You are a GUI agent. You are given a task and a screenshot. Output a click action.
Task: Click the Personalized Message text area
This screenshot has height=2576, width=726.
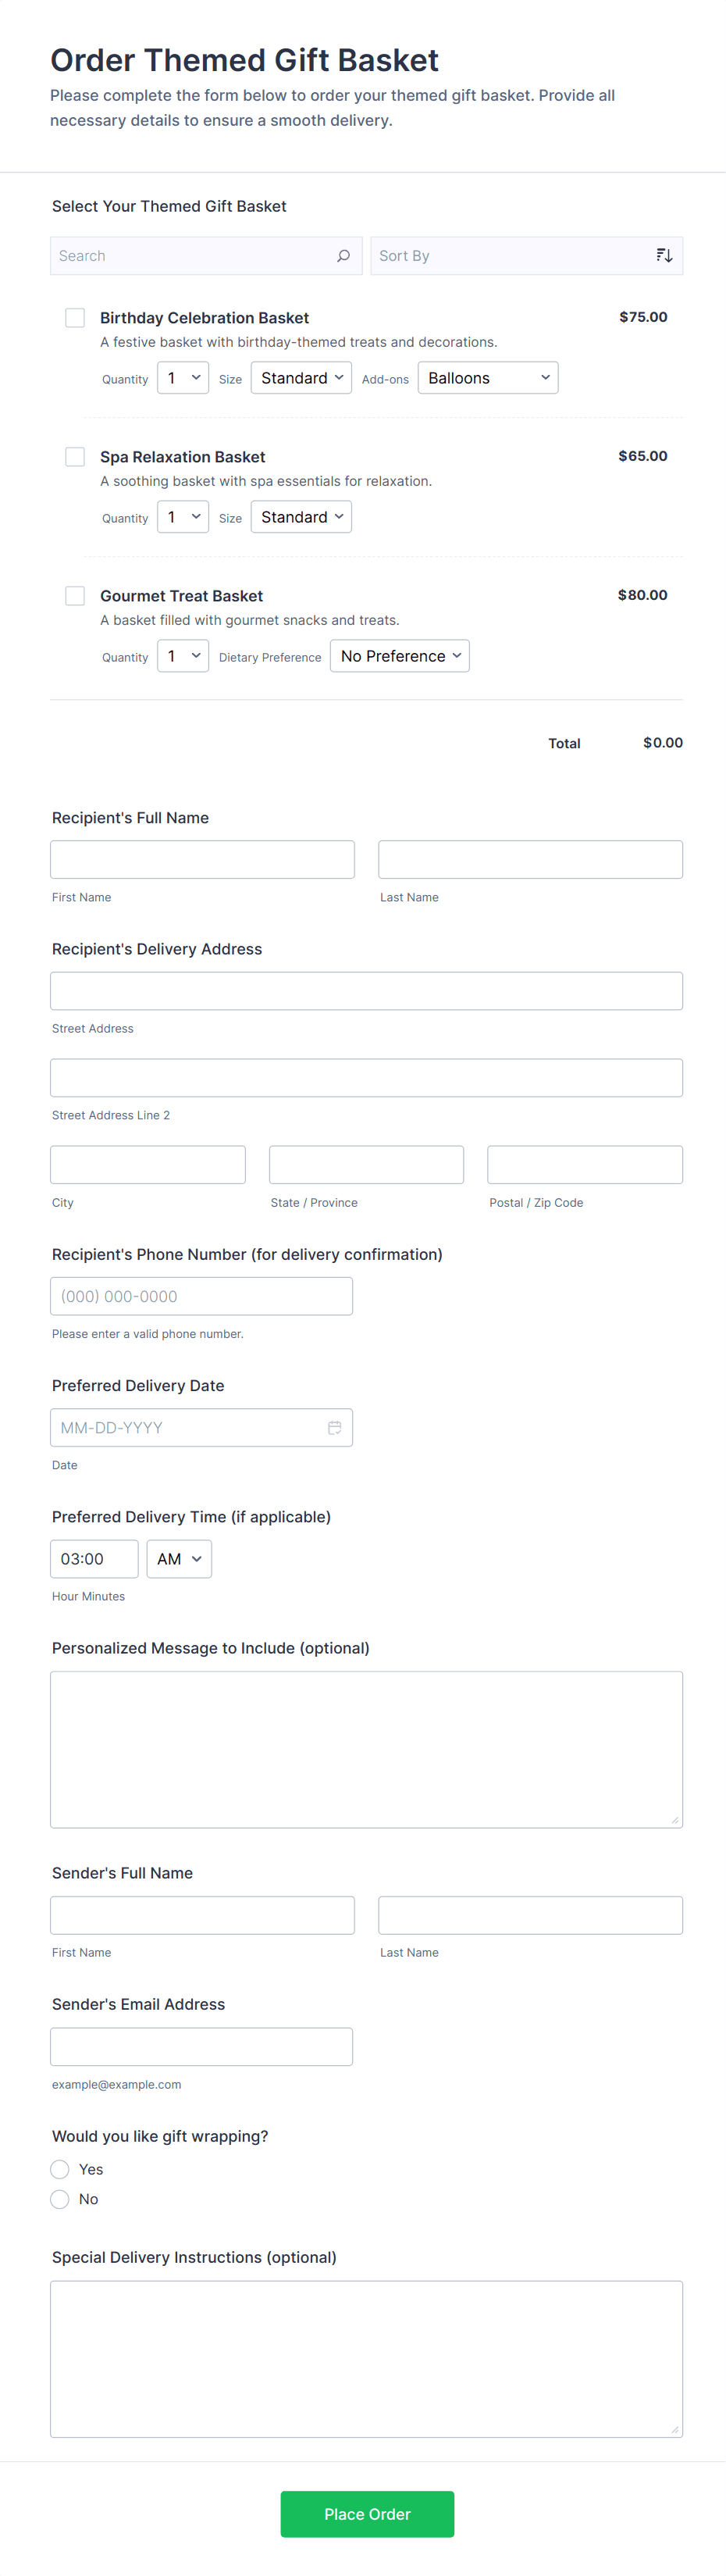tap(366, 1748)
